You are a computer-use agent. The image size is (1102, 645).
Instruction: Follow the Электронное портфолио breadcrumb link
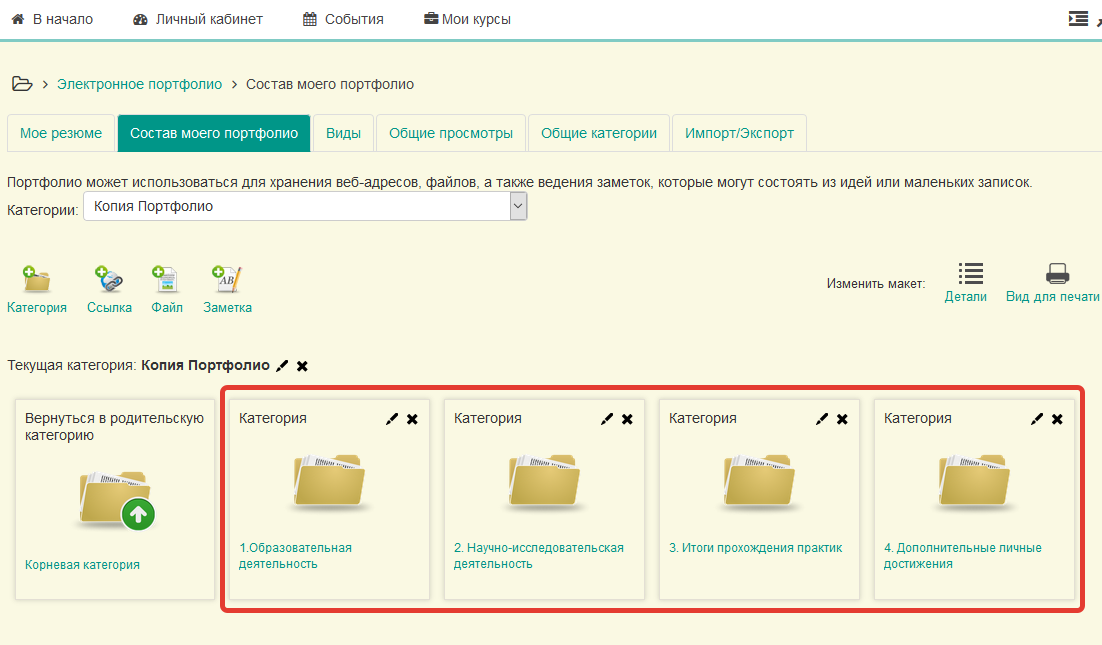pyautogui.click(x=139, y=84)
